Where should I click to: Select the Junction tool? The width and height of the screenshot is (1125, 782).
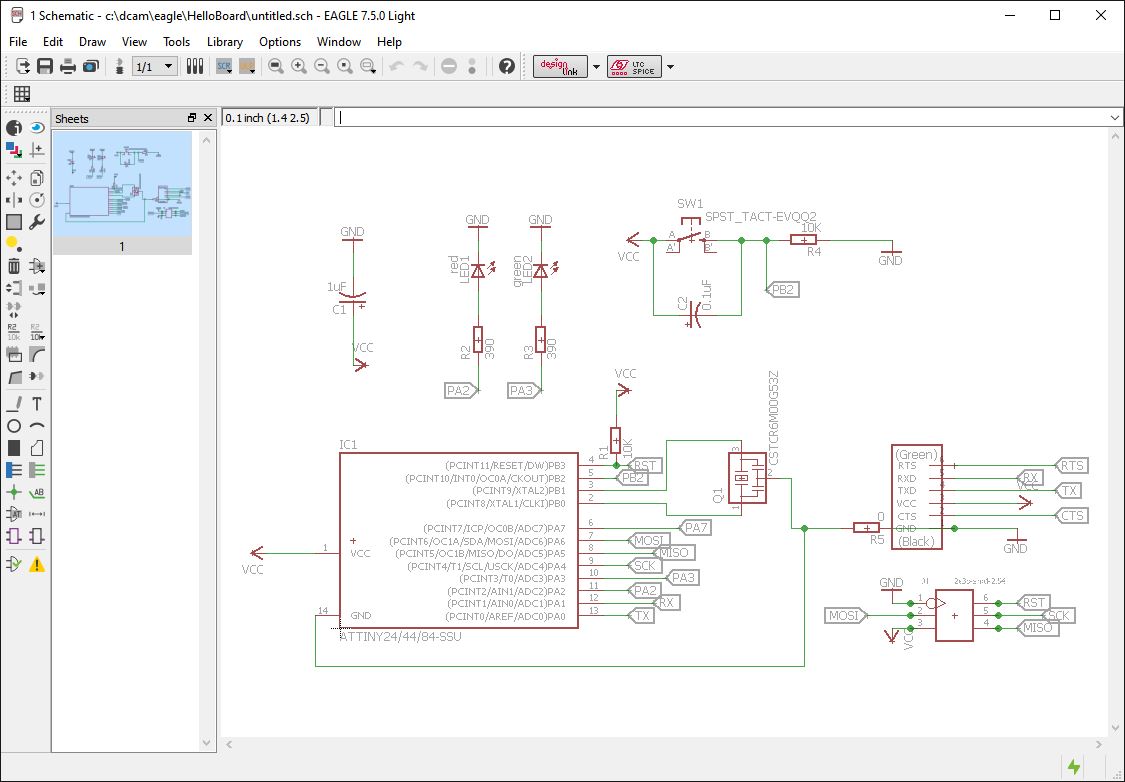pyautogui.click(x=14, y=492)
